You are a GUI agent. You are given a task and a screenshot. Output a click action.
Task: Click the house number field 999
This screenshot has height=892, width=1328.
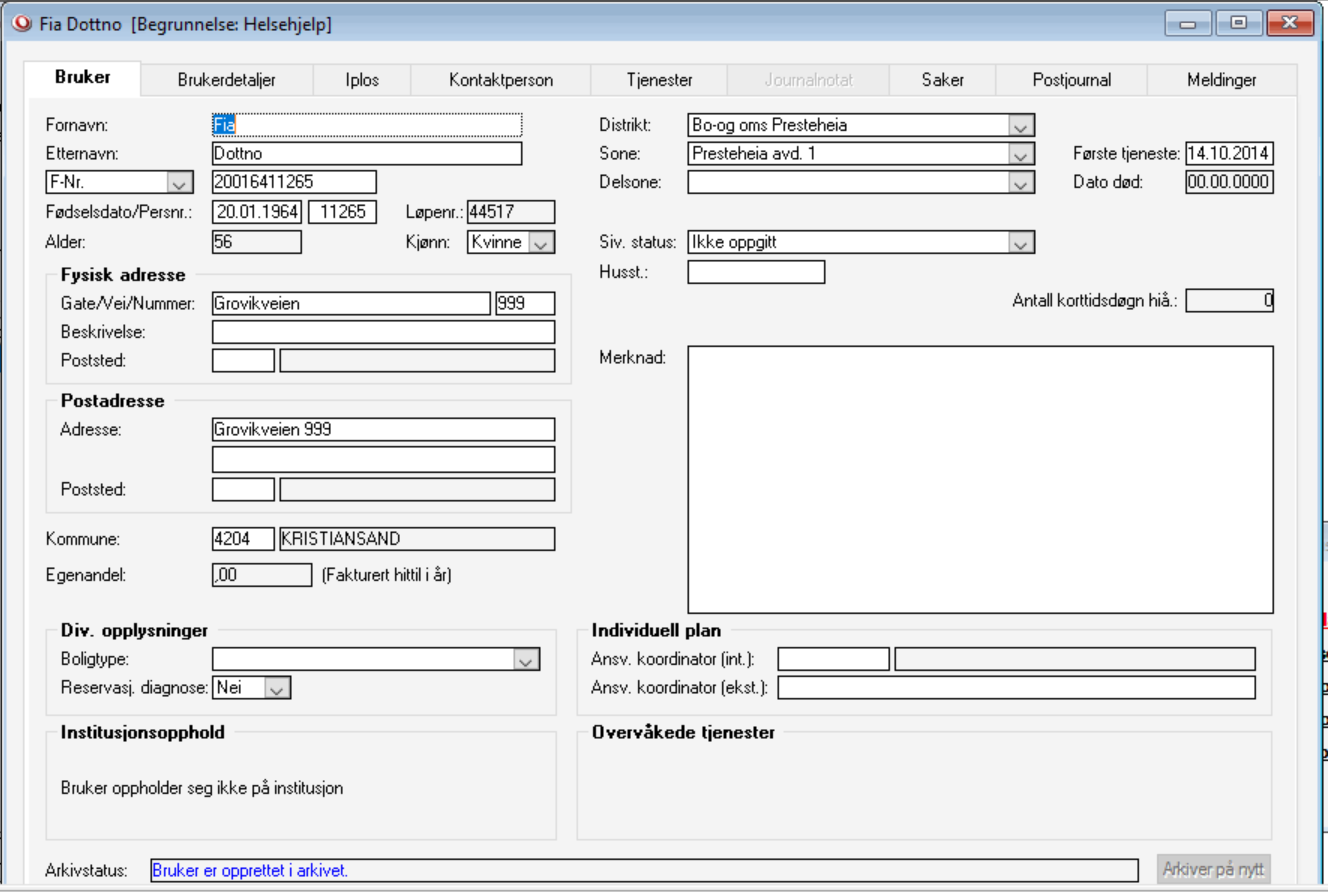coord(524,304)
